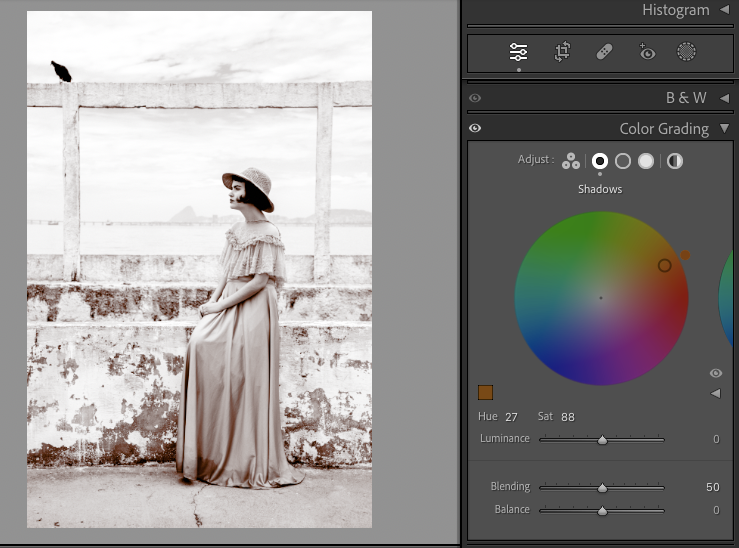Activate the Red Eye correction tool

pos(647,52)
